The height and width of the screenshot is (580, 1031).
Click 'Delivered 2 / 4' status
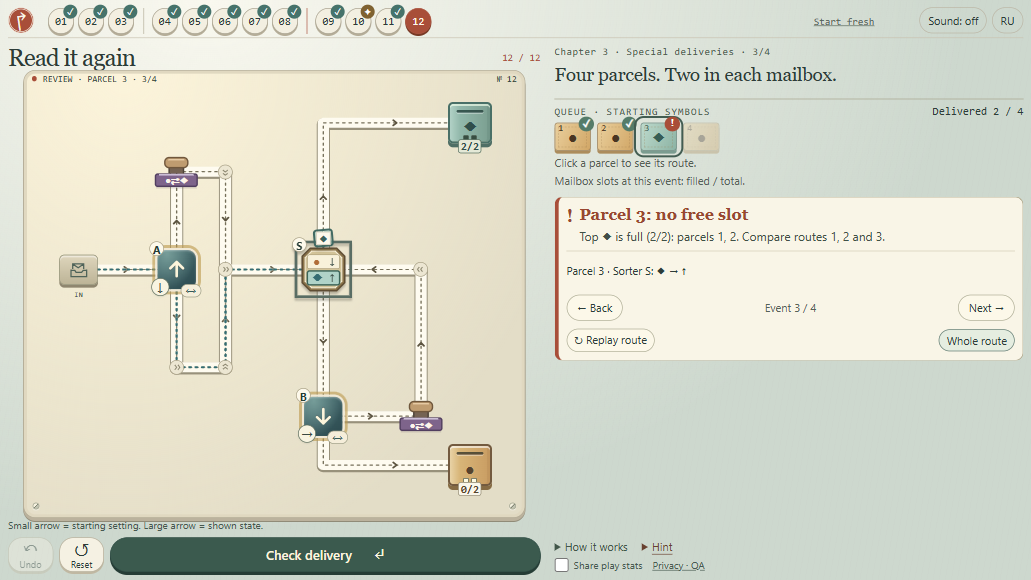click(977, 111)
